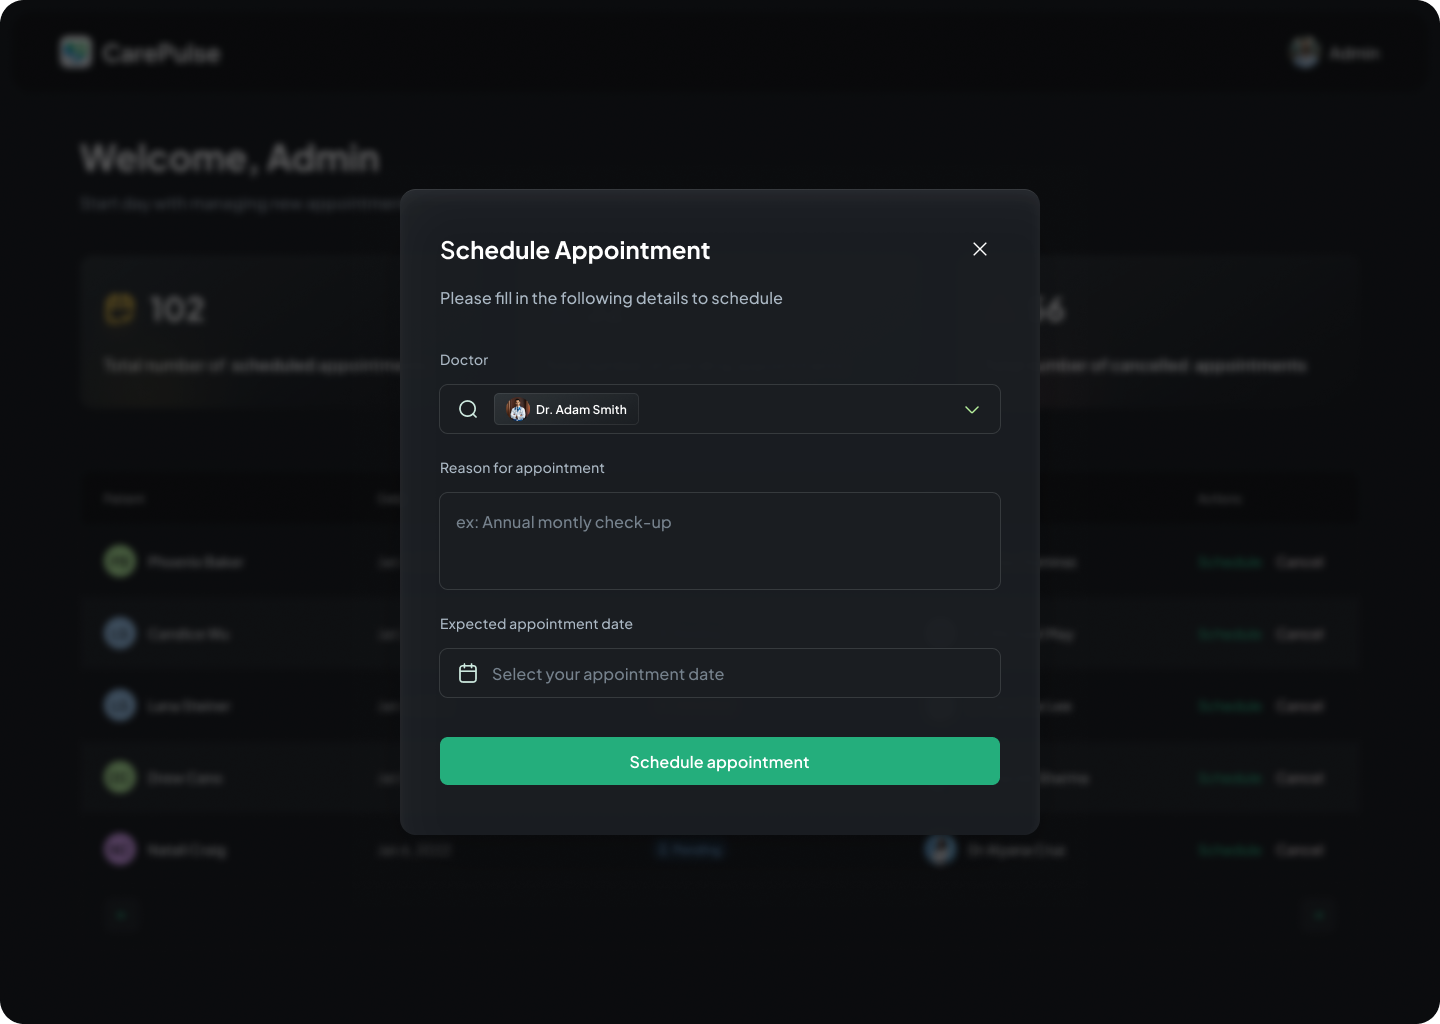Click the Admin avatar in background header
Image resolution: width=1440 pixels, height=1024 pixels.
point(1305,52)
